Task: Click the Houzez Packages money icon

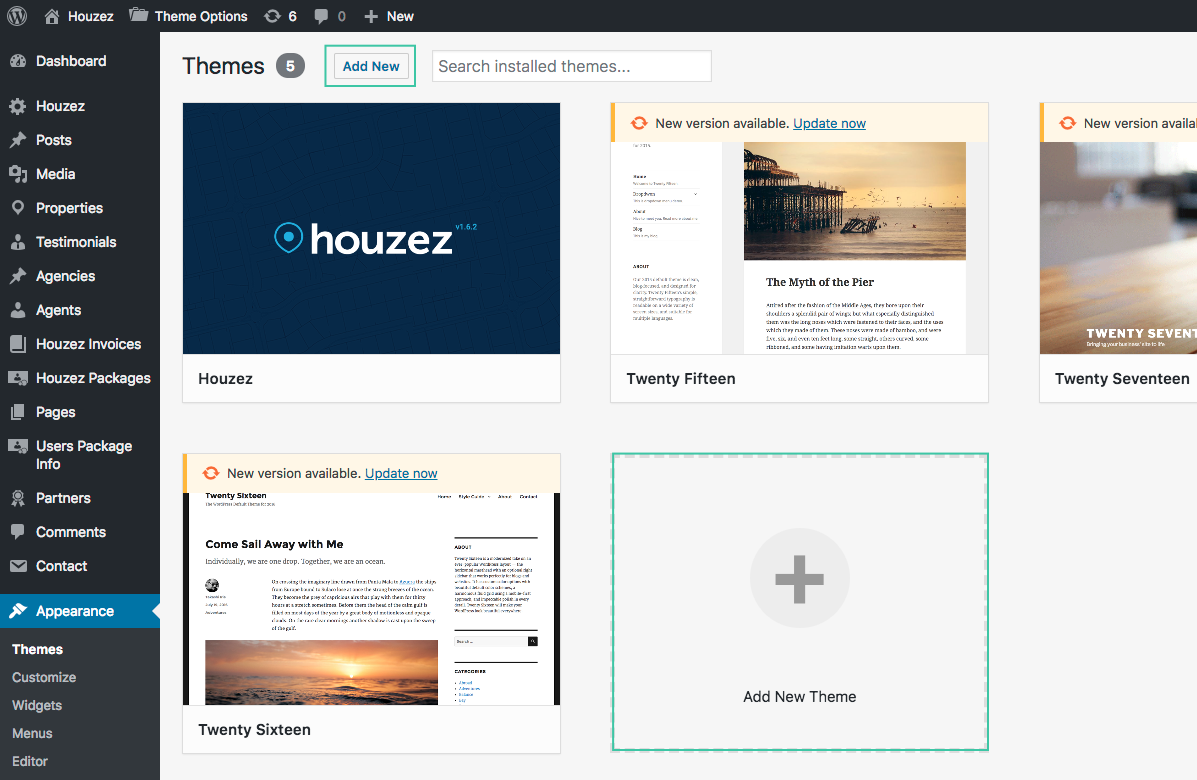Action: pyautogui.click(x=18, y=378)
